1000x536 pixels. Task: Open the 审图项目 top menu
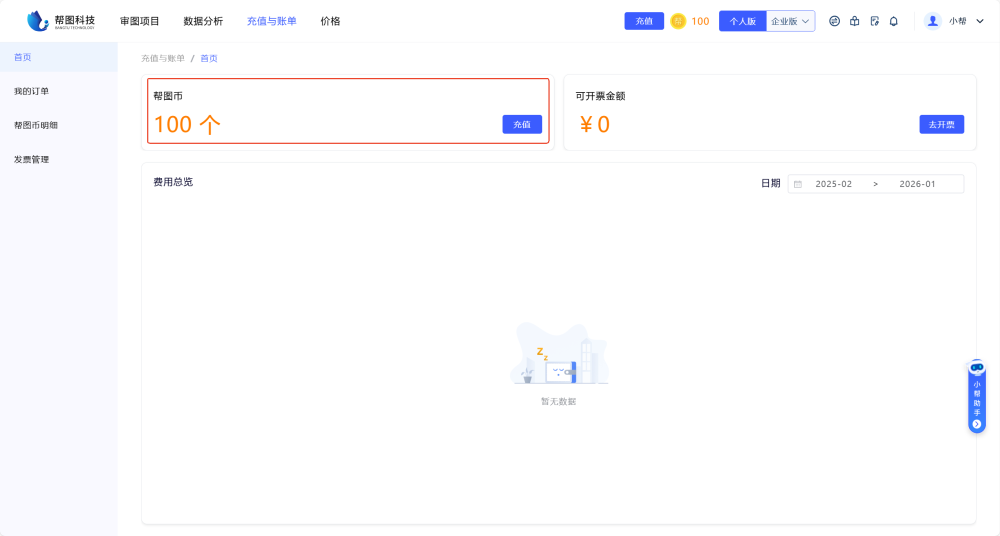click(140, 21)
